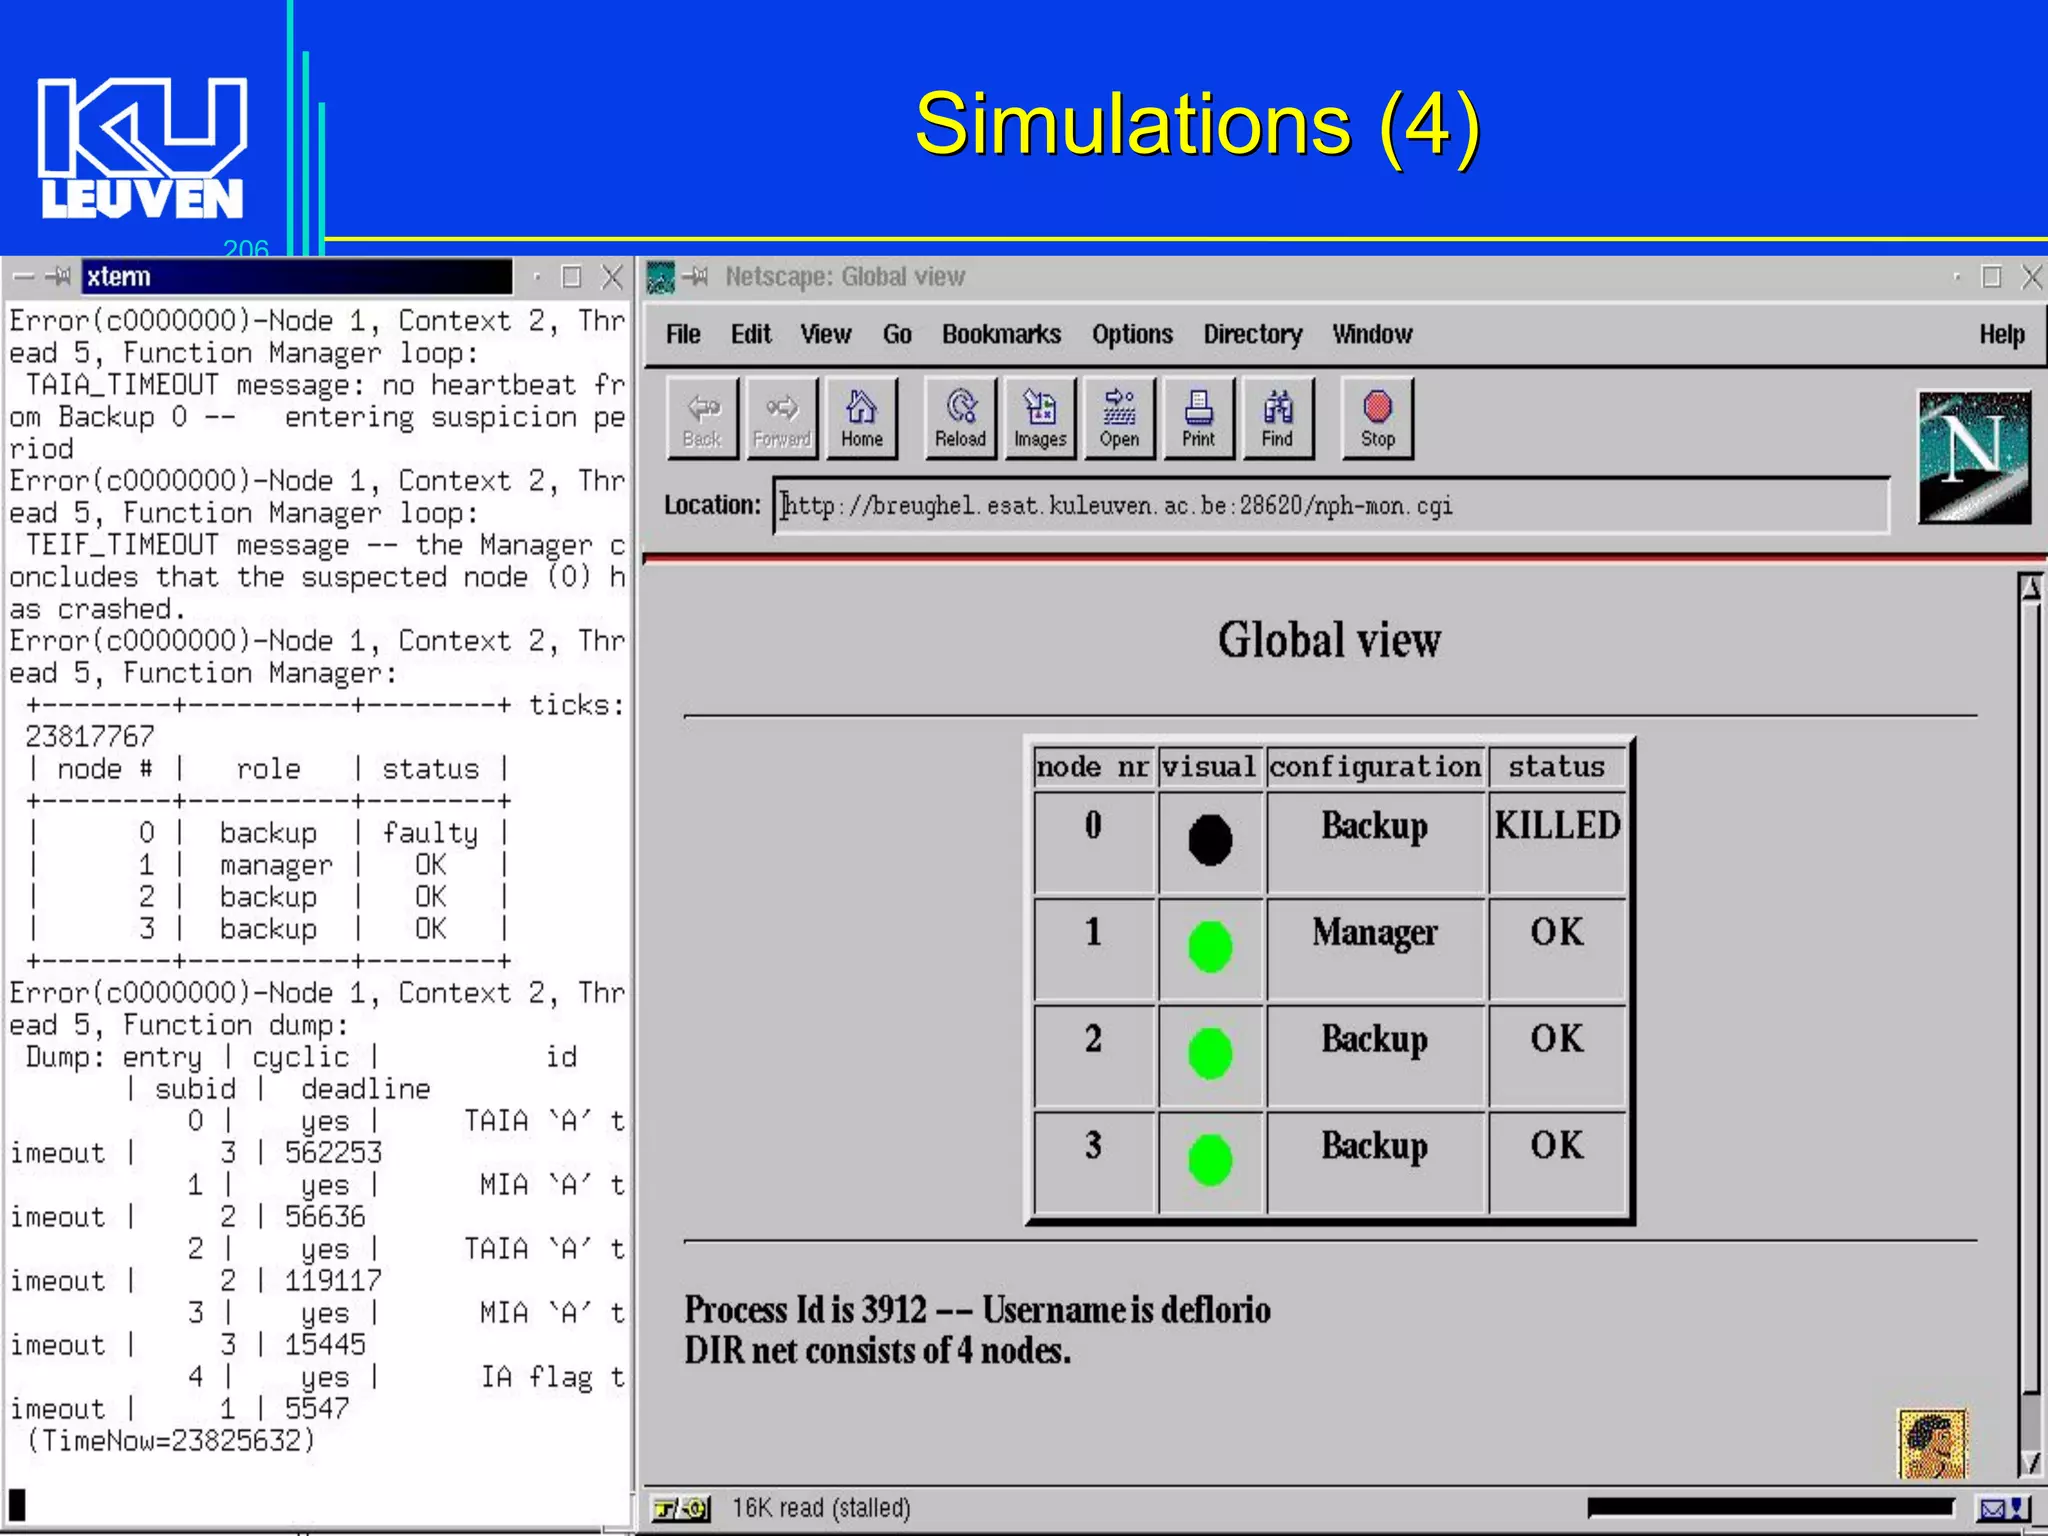
Task: Click '16K read (stalled)' status text
Action: tap(821, 1508)
